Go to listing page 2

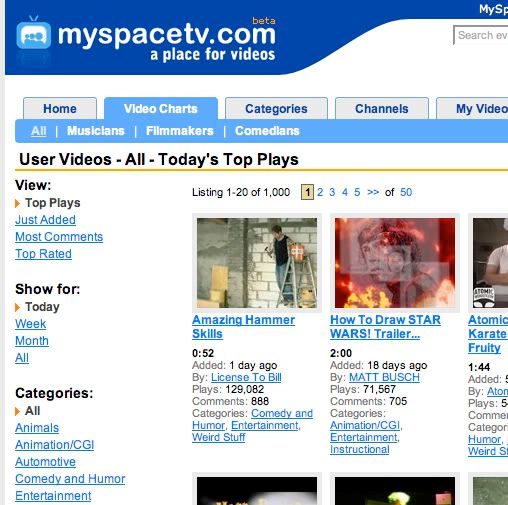coord(320,192)
